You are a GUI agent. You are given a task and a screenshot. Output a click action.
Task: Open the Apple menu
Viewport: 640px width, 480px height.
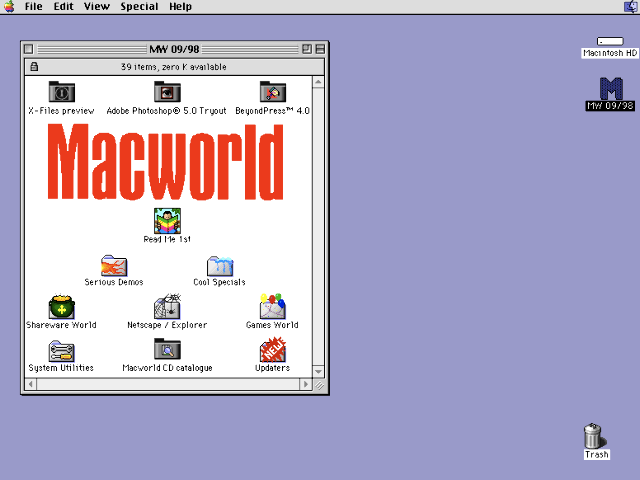point(9,7)
